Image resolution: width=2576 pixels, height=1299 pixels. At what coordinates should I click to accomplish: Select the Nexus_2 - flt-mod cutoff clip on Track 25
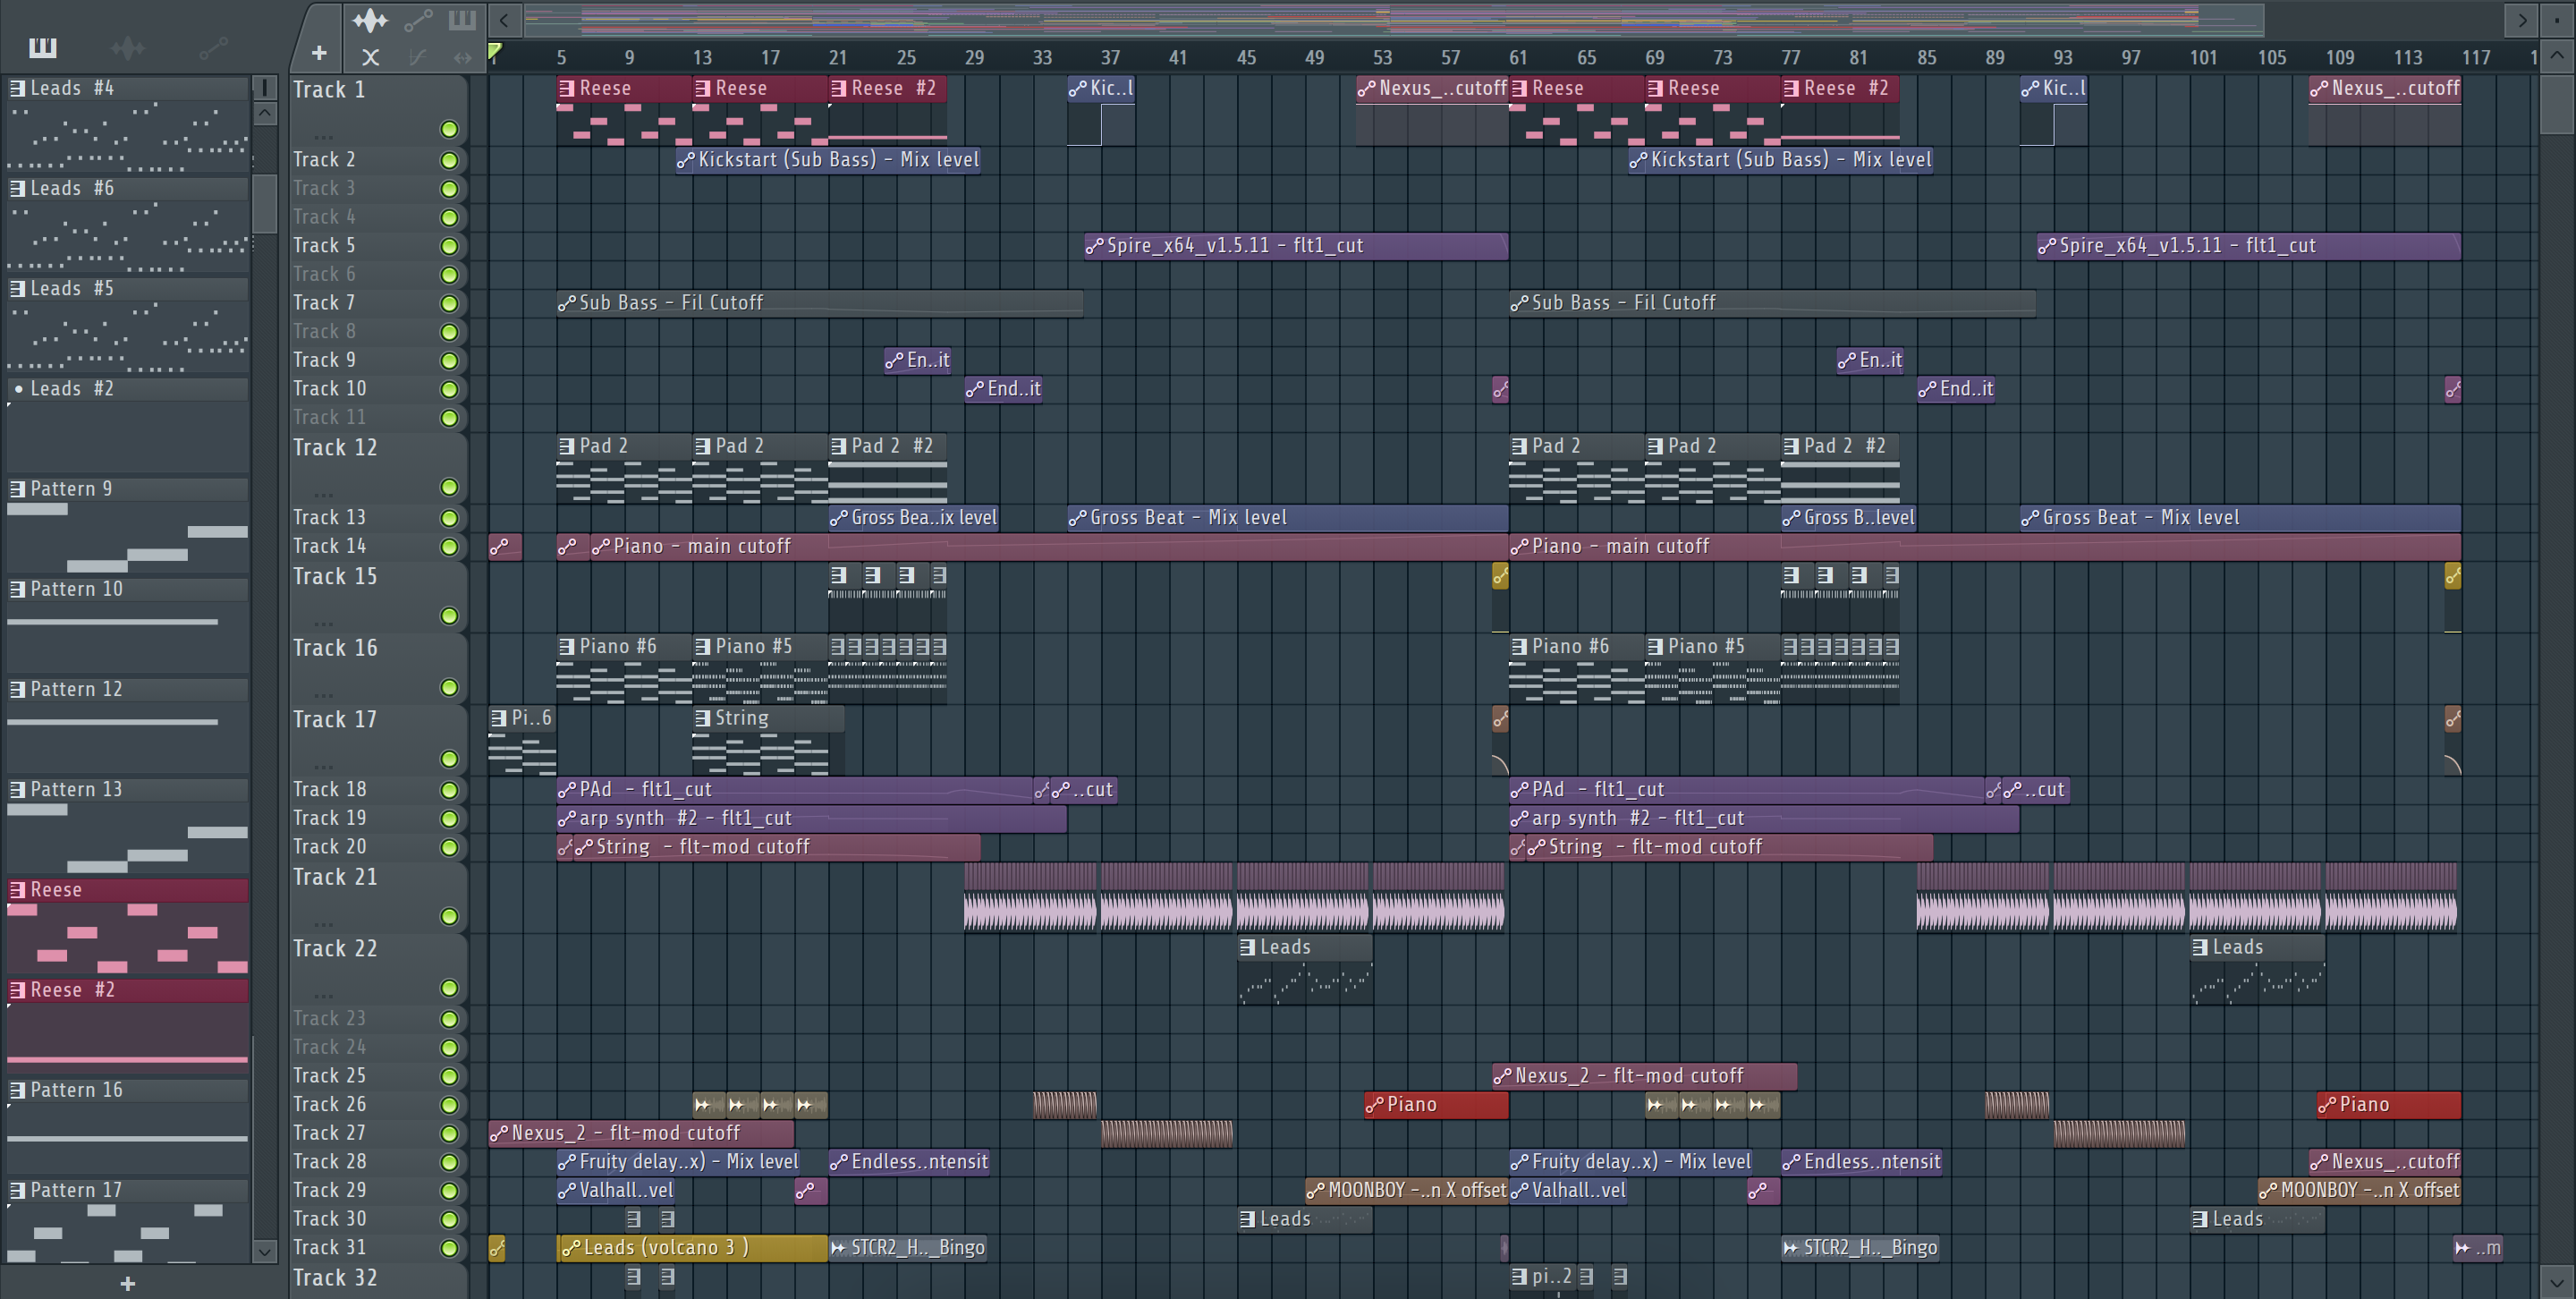point(1644,1076)
